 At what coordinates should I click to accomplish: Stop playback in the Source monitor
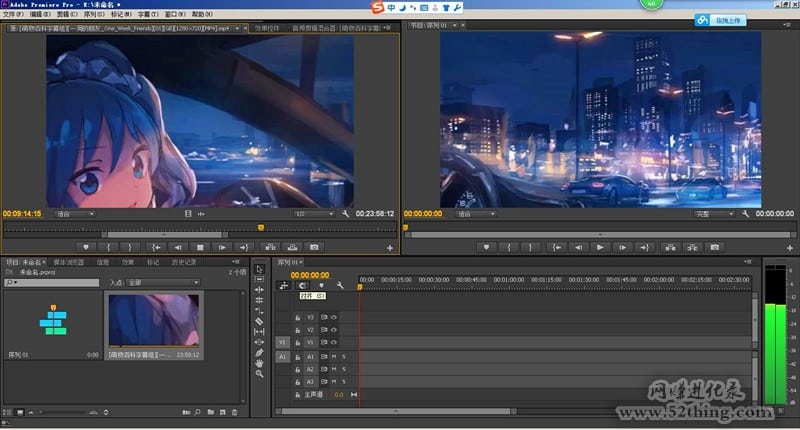click(200, 247)
